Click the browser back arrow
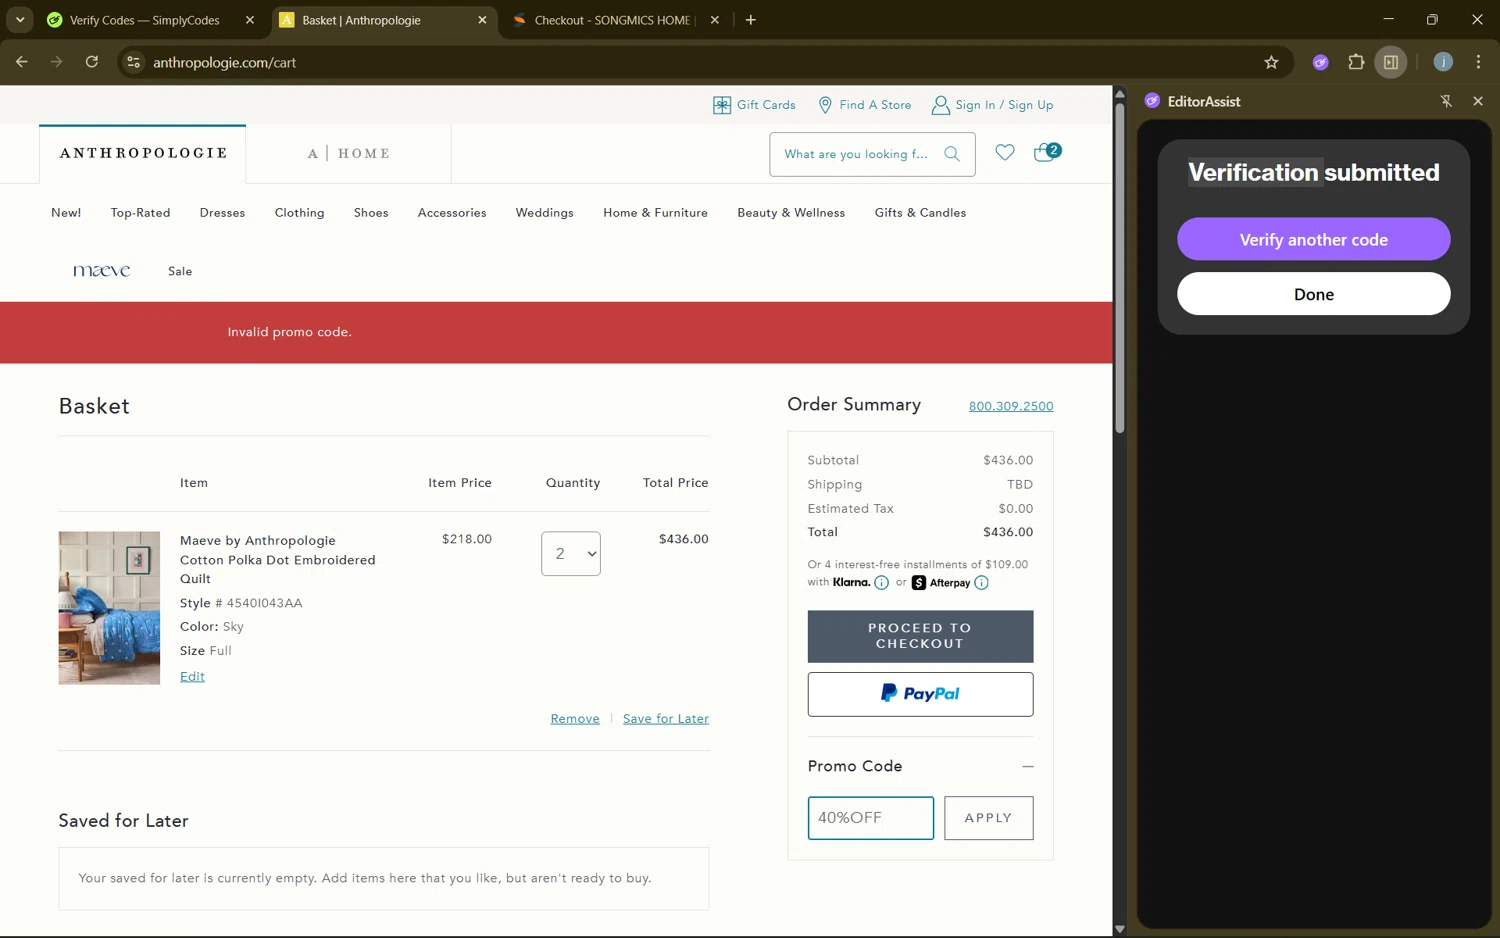Image resolution: width=1500 pixels, height=938 pixels. click(22, 62)
